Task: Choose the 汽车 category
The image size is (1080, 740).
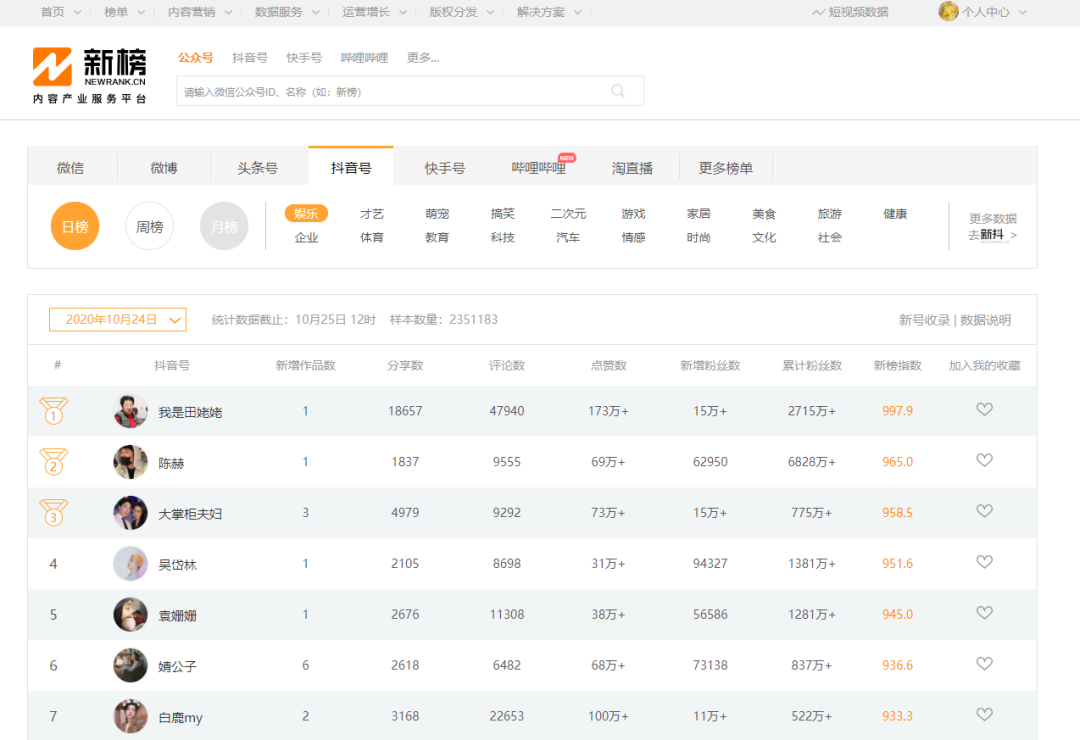Action: 568,237
